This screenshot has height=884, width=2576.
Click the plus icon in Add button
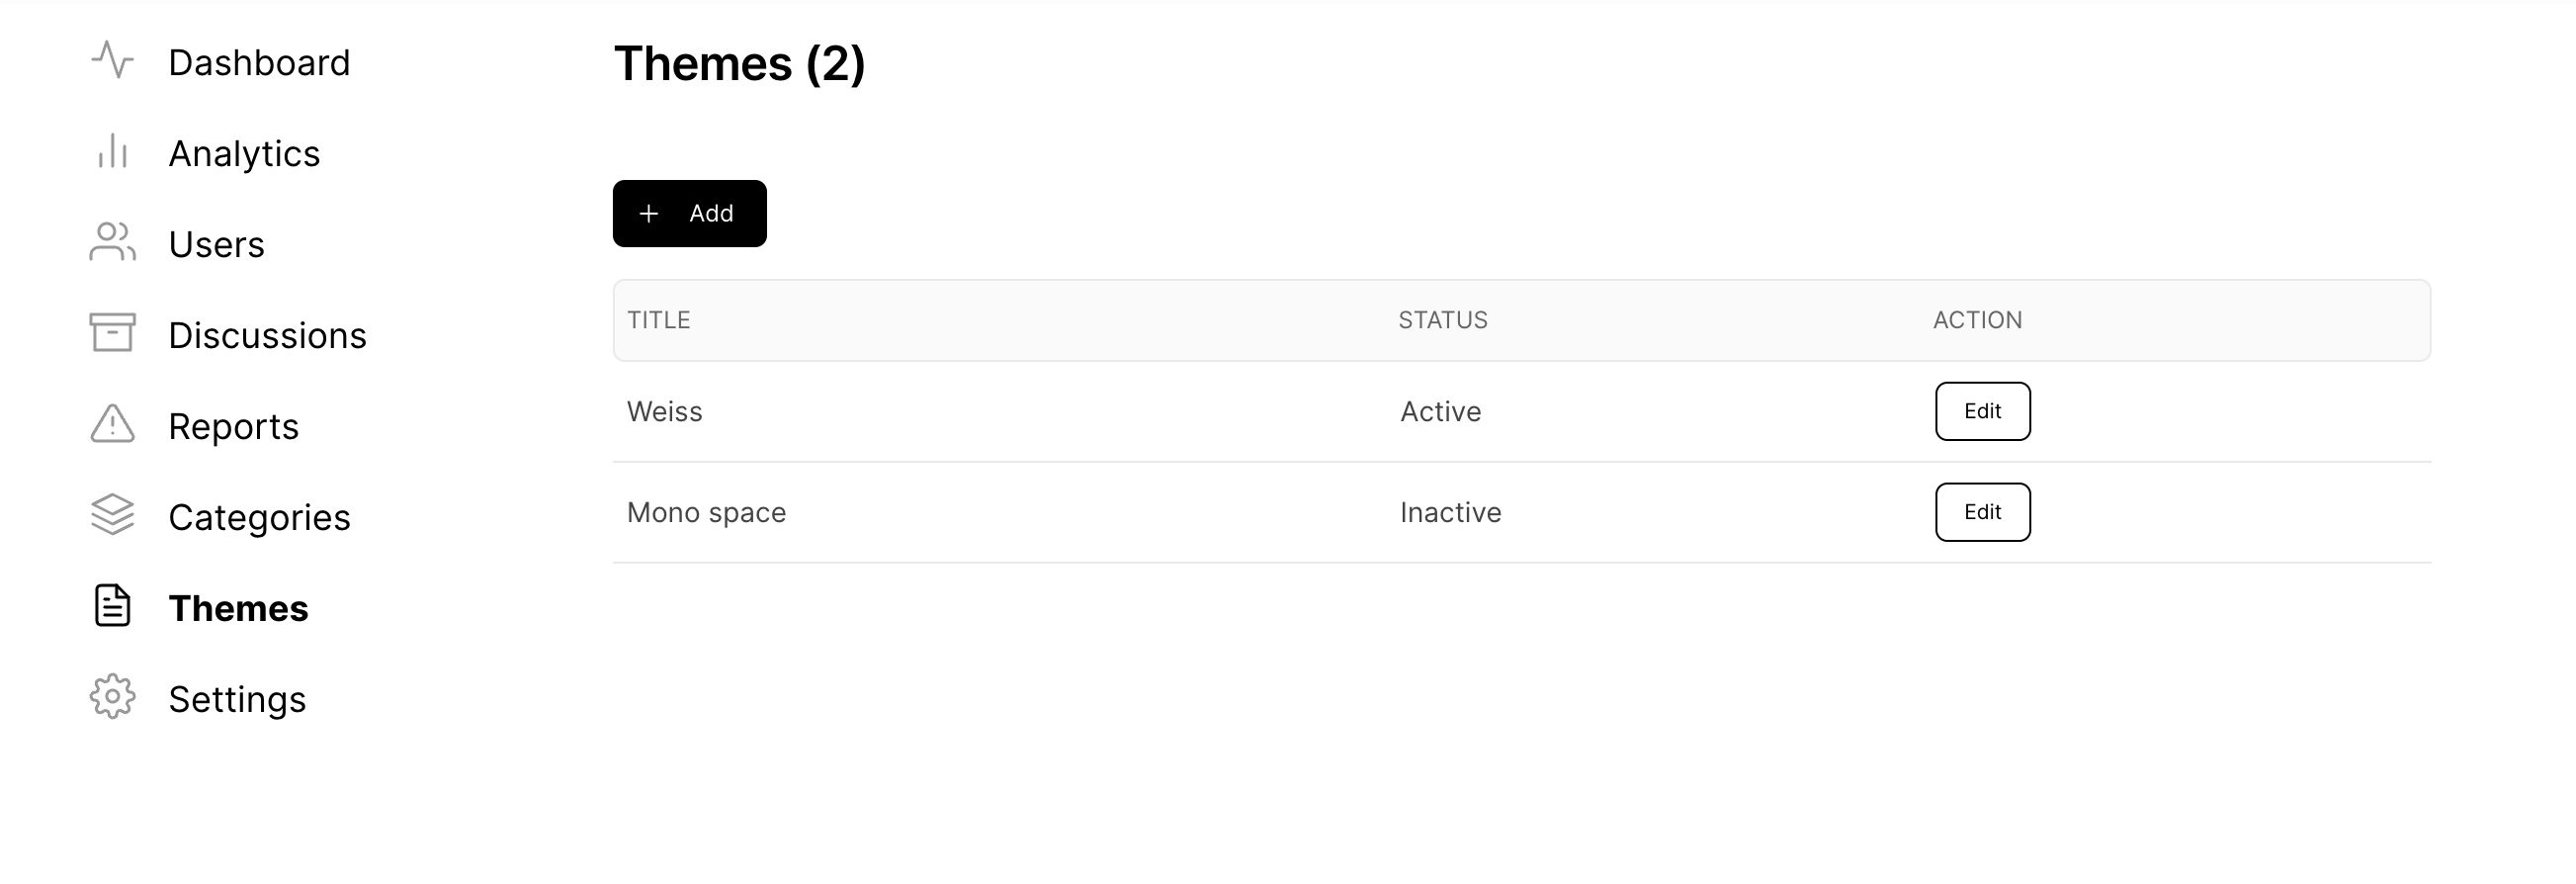649,214
